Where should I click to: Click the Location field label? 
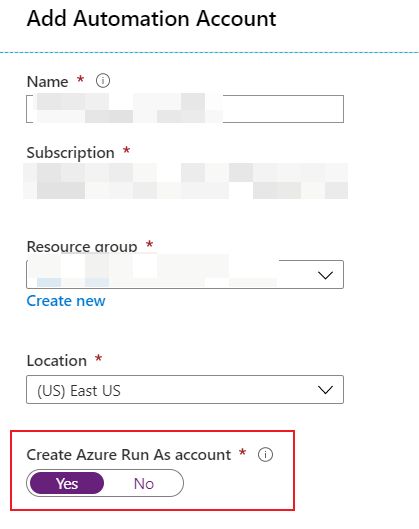pyautogui.click(x=57, y=361)
